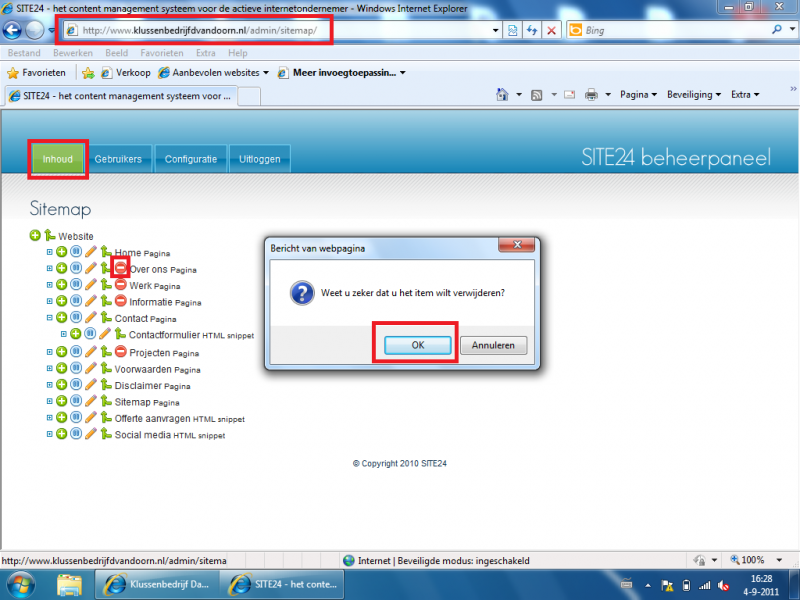Collapse the Contact tree node
Viewport: 800px width, 600px height.
[x=49, y=318]
